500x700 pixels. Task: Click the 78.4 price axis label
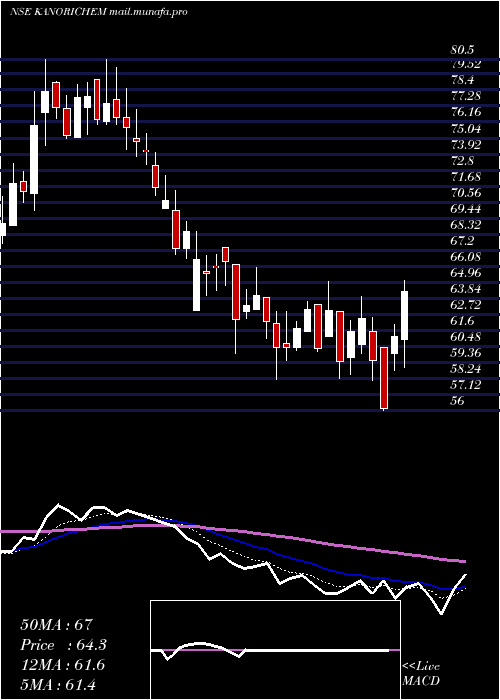[463, 80]
